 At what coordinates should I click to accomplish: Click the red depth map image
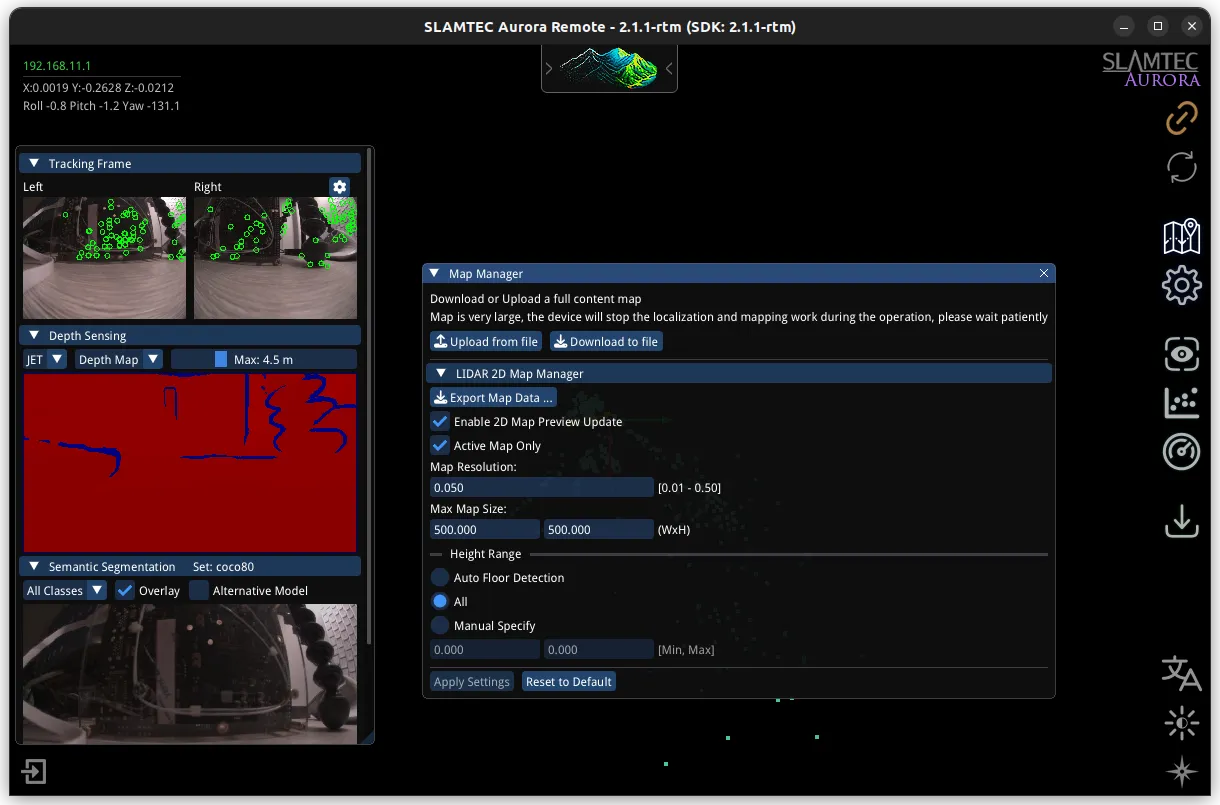[x=190, y=462]
